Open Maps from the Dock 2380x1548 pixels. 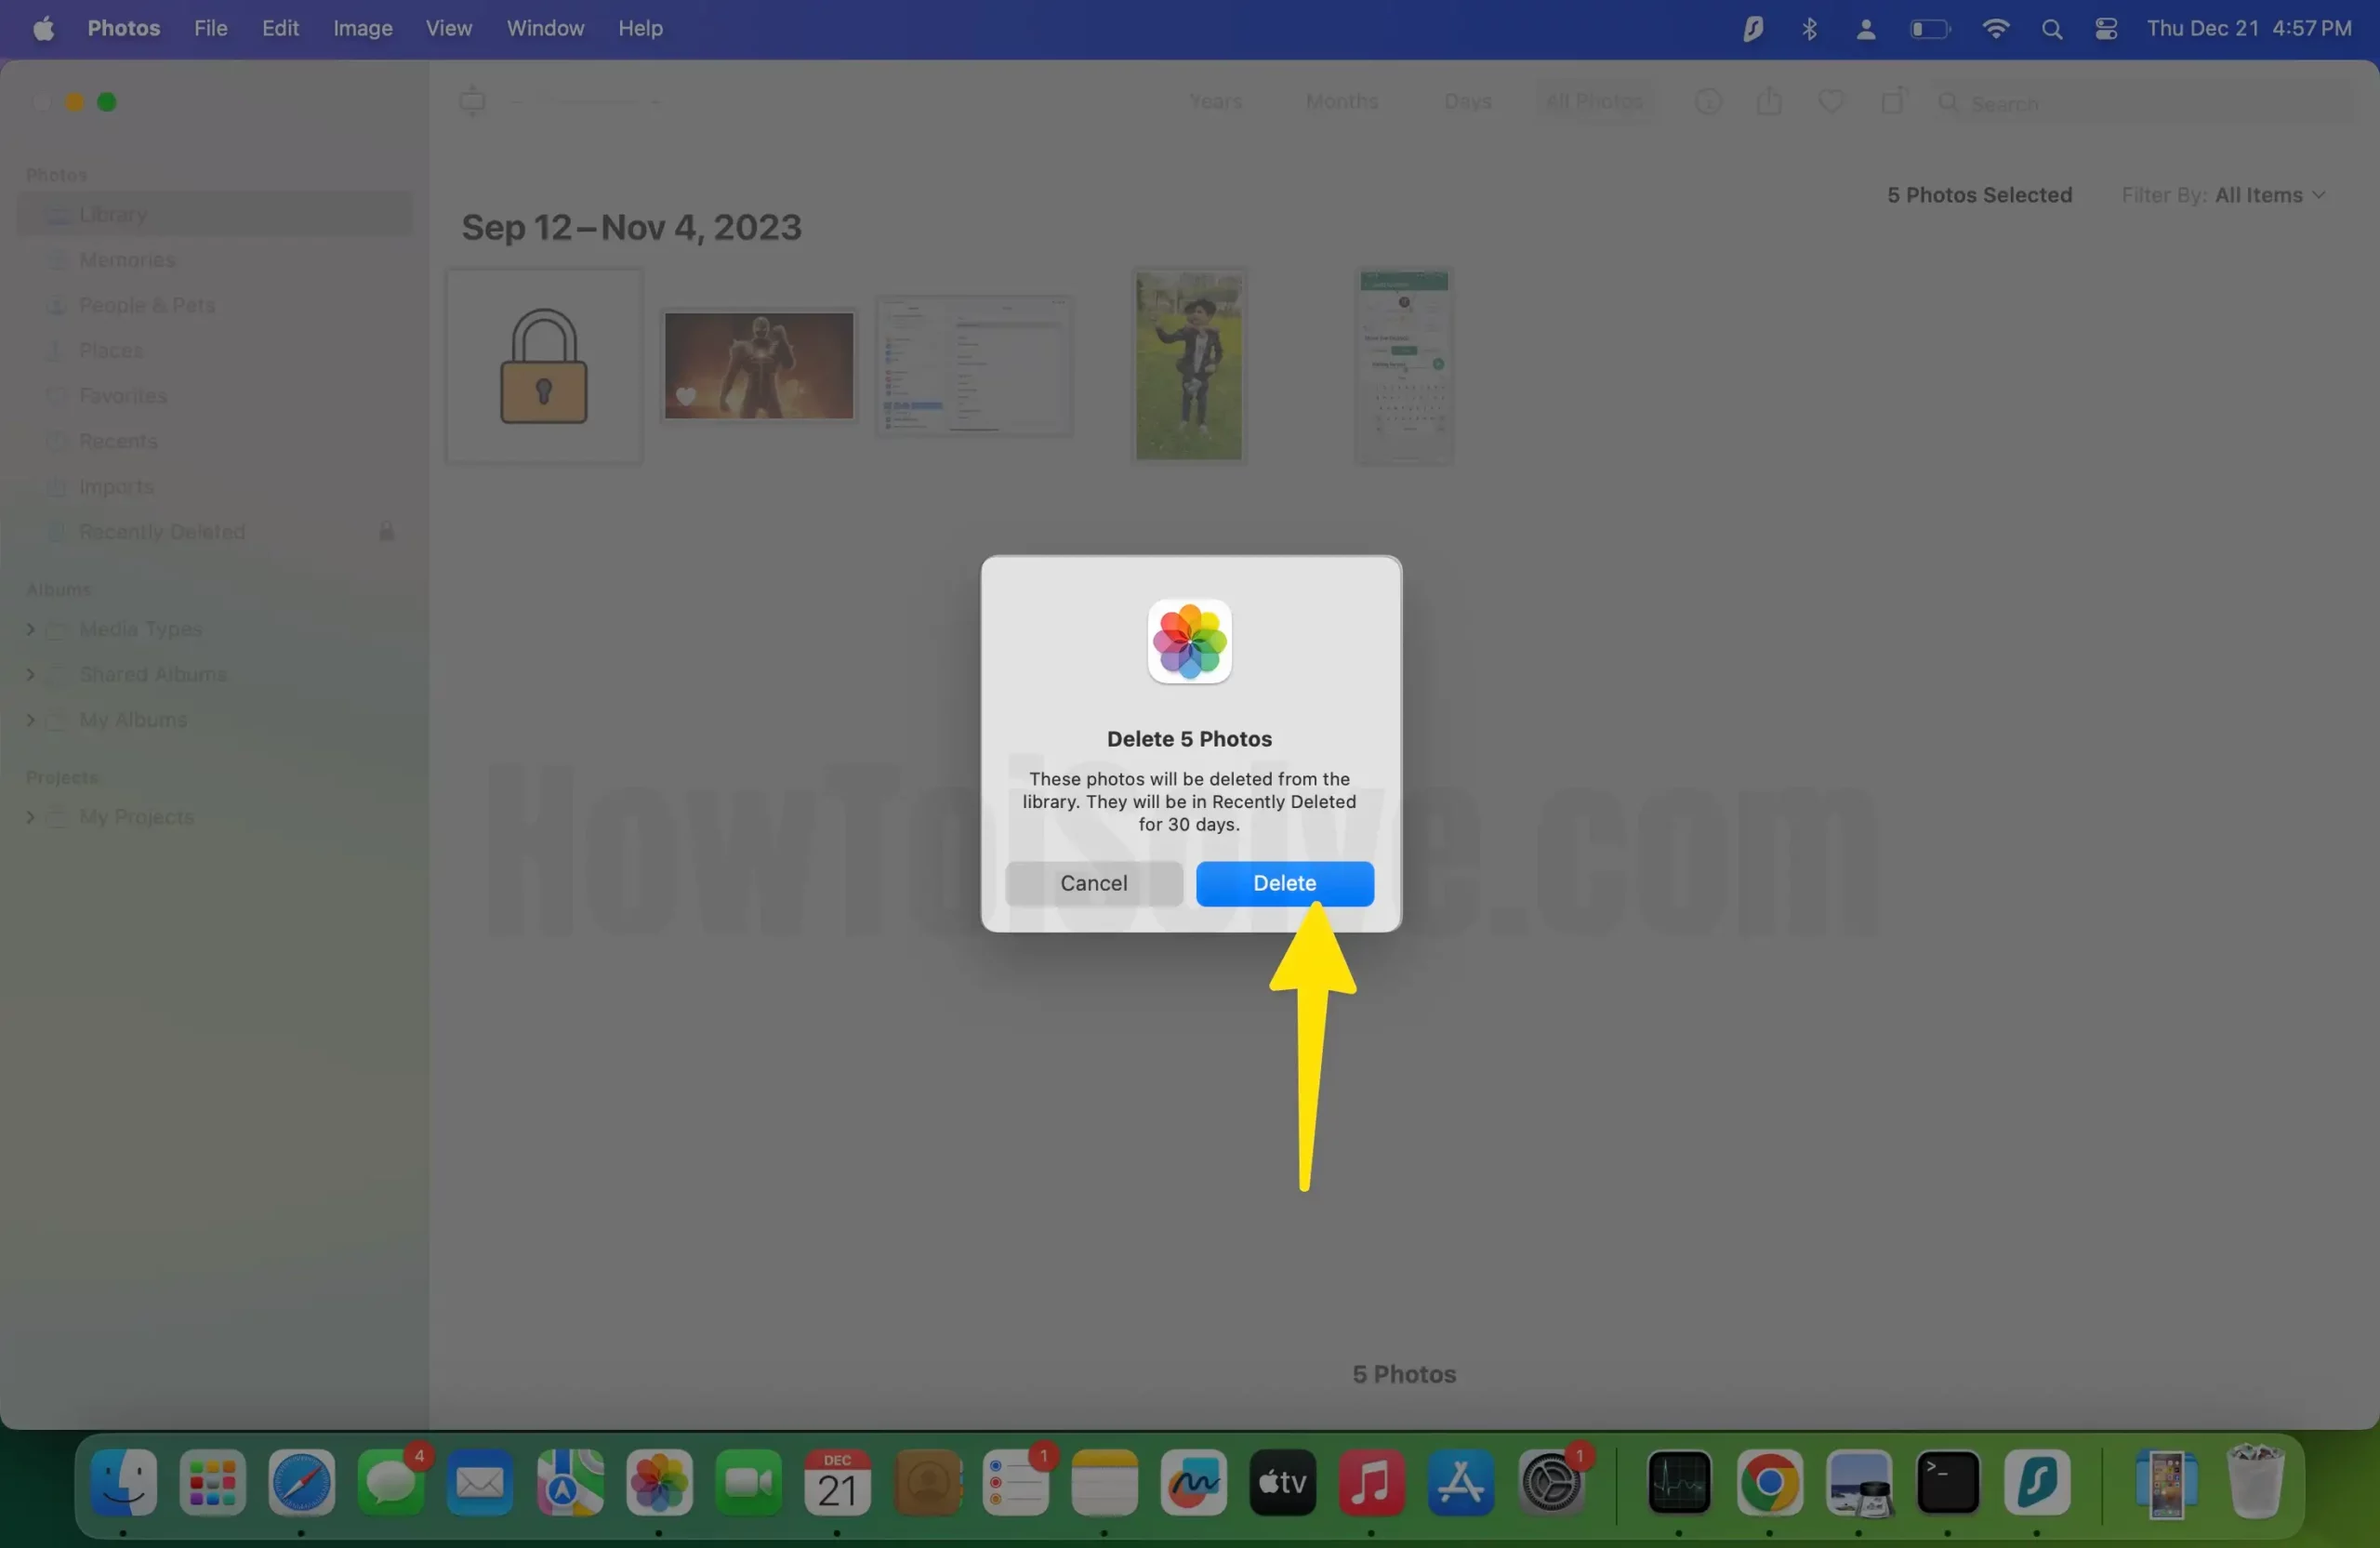pyautogui.click(x=569, y=1481)
